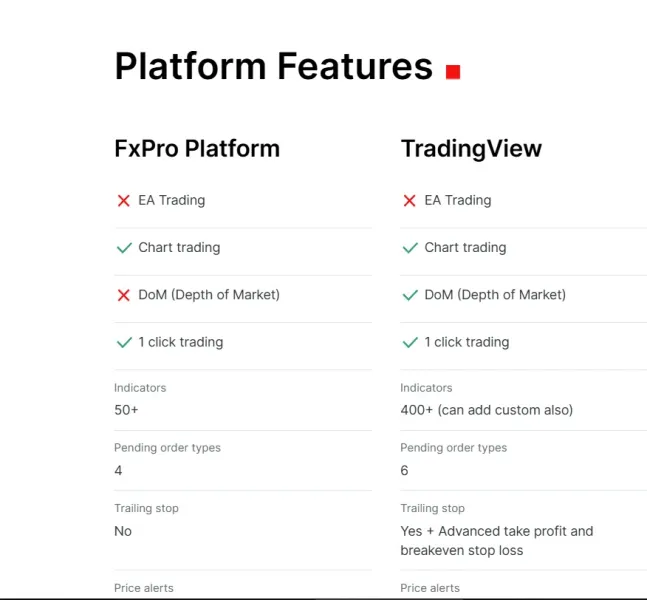Click the red square after Platform Features

click(453, 72)
